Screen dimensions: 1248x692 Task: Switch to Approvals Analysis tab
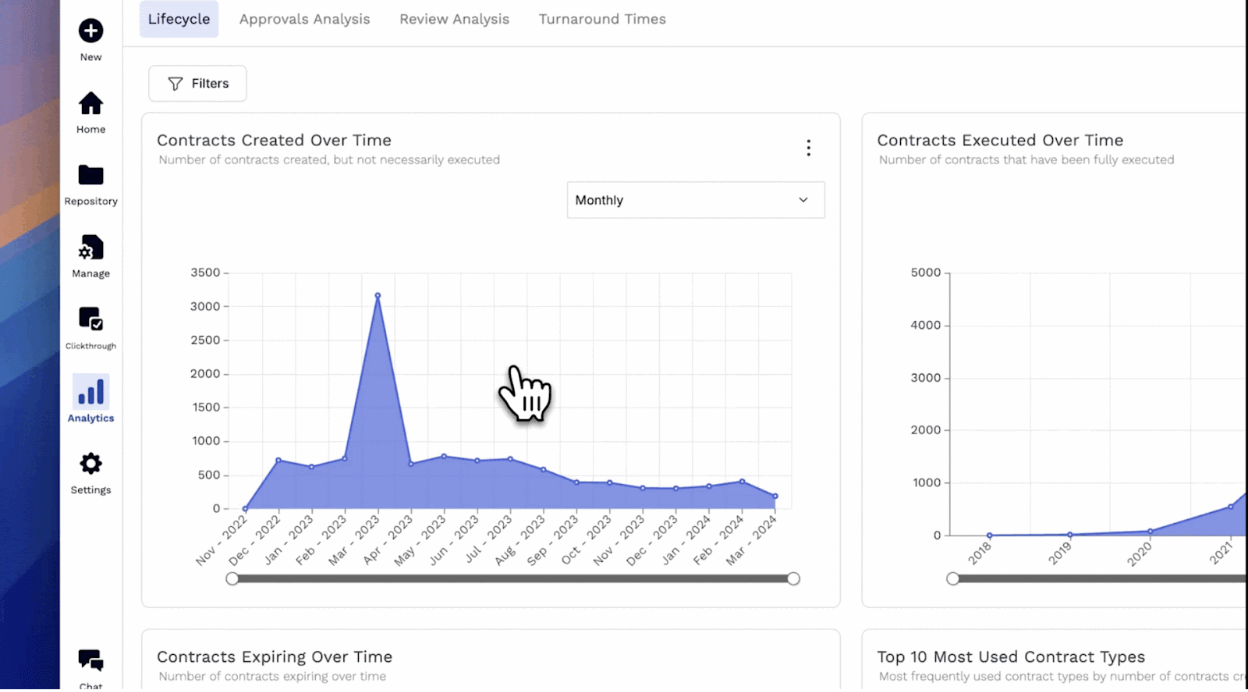click(304, 19)
